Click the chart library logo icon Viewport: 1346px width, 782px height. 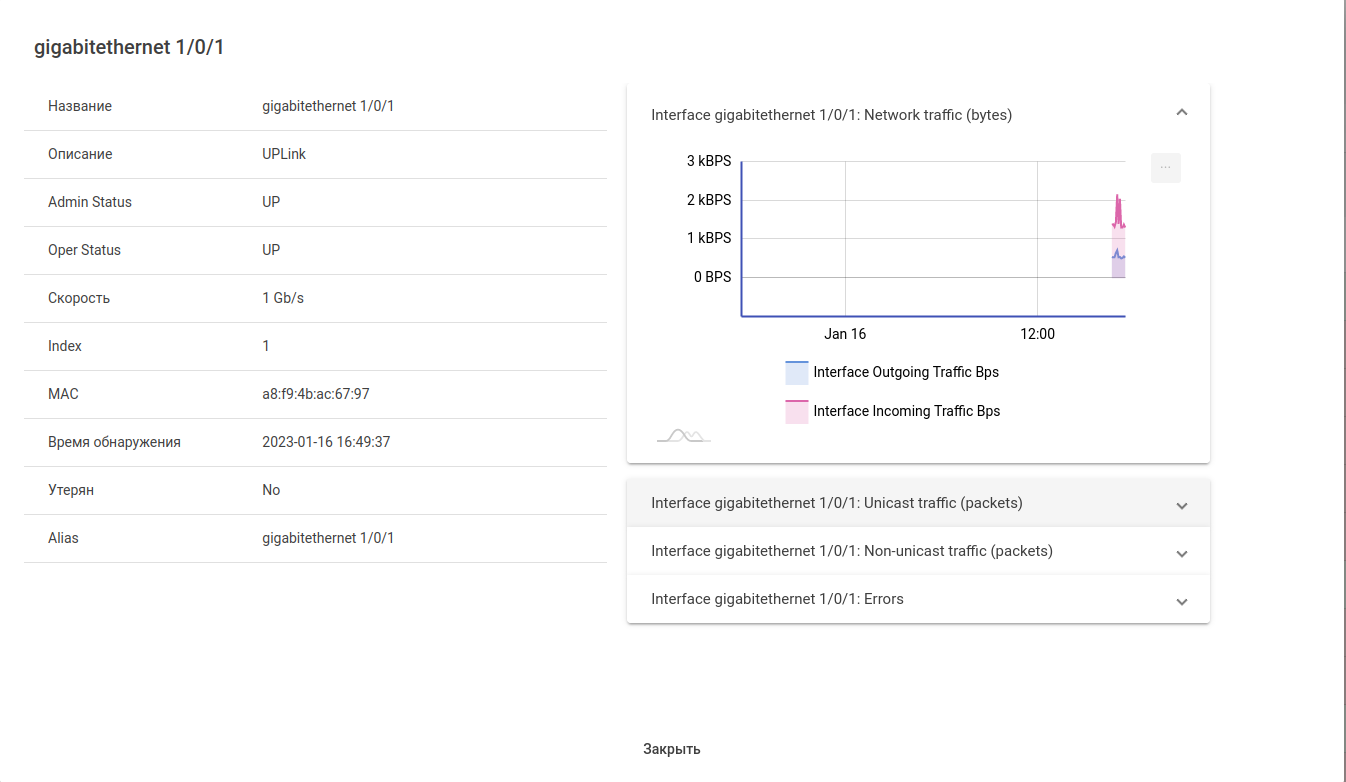point(683,435)
